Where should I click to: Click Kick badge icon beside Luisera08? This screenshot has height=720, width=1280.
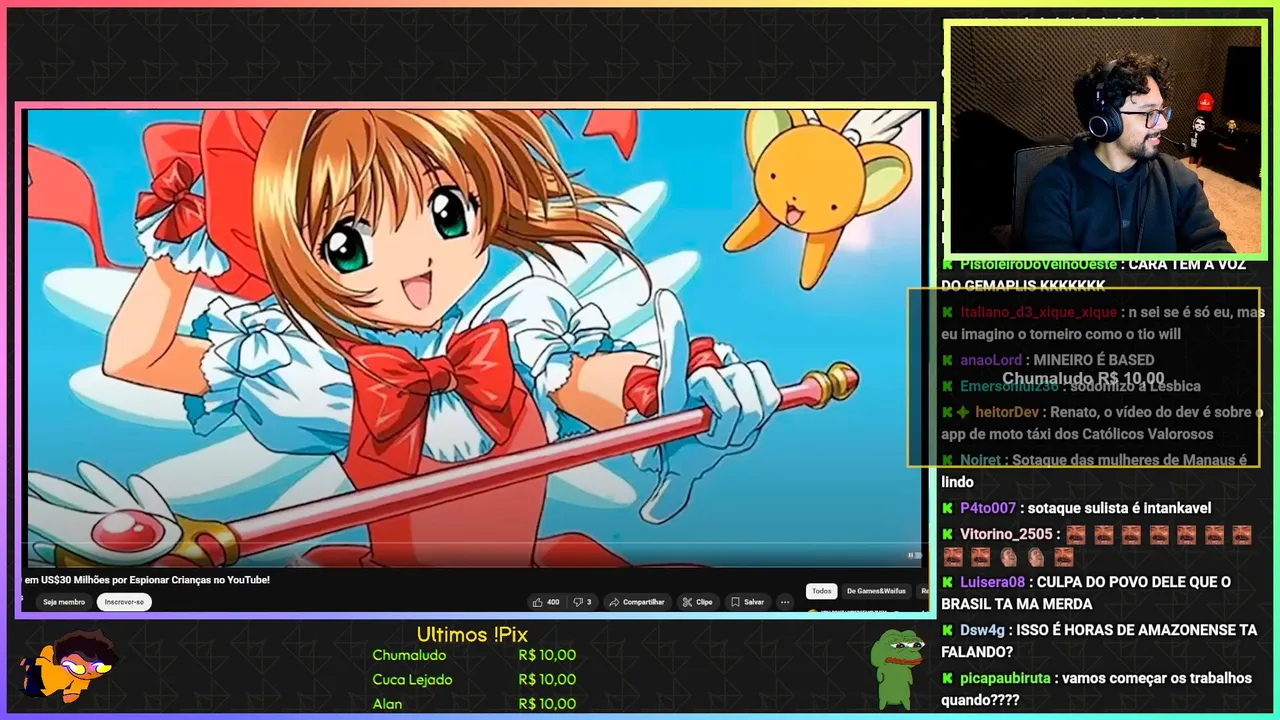tap(948, 582)
